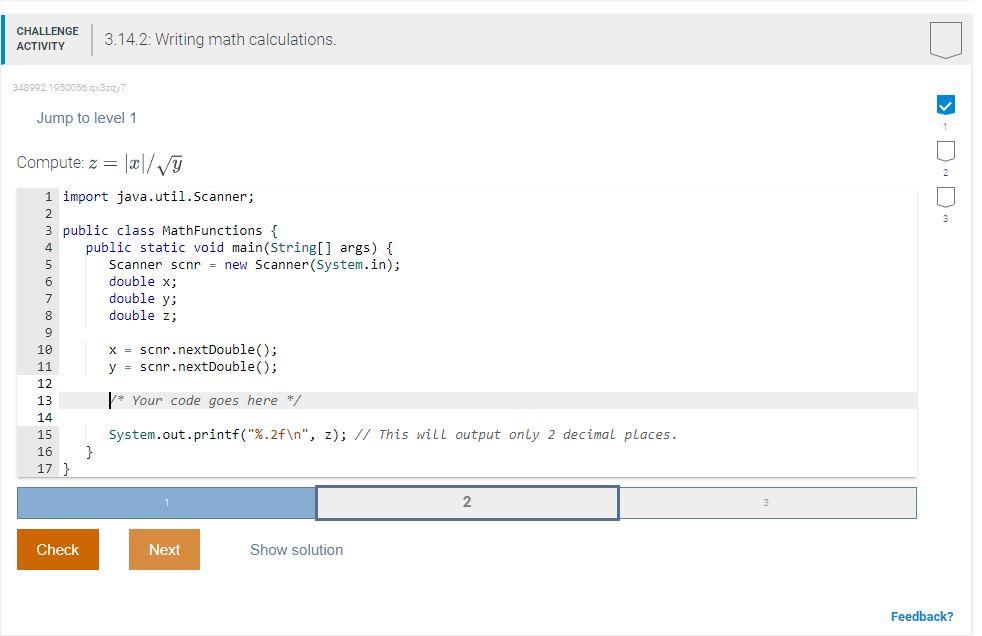Click the completed level 1 badge

click(x=944, y=104)
